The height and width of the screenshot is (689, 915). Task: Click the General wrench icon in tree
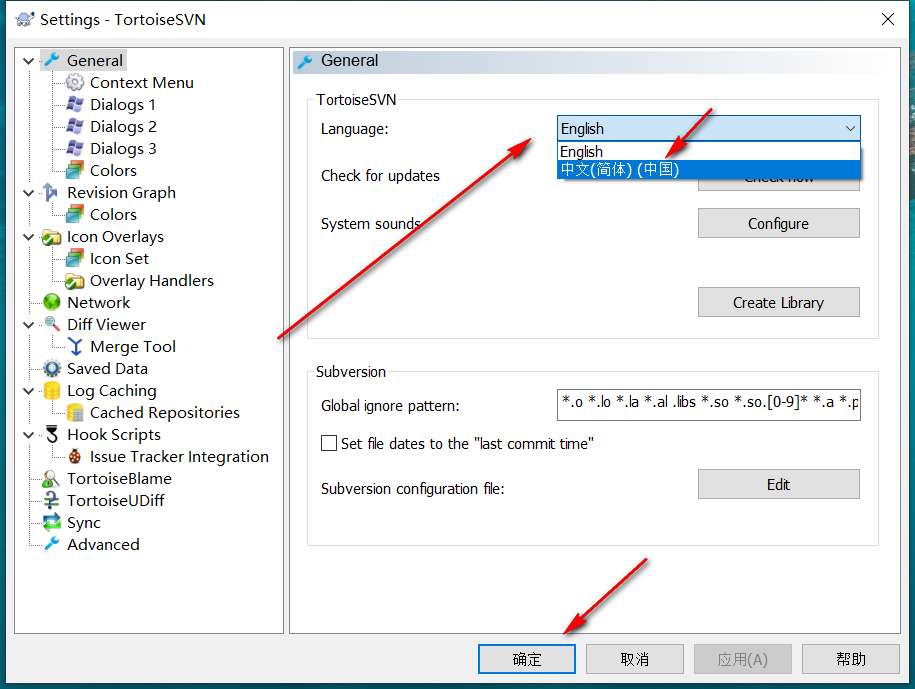click(52, 60)
